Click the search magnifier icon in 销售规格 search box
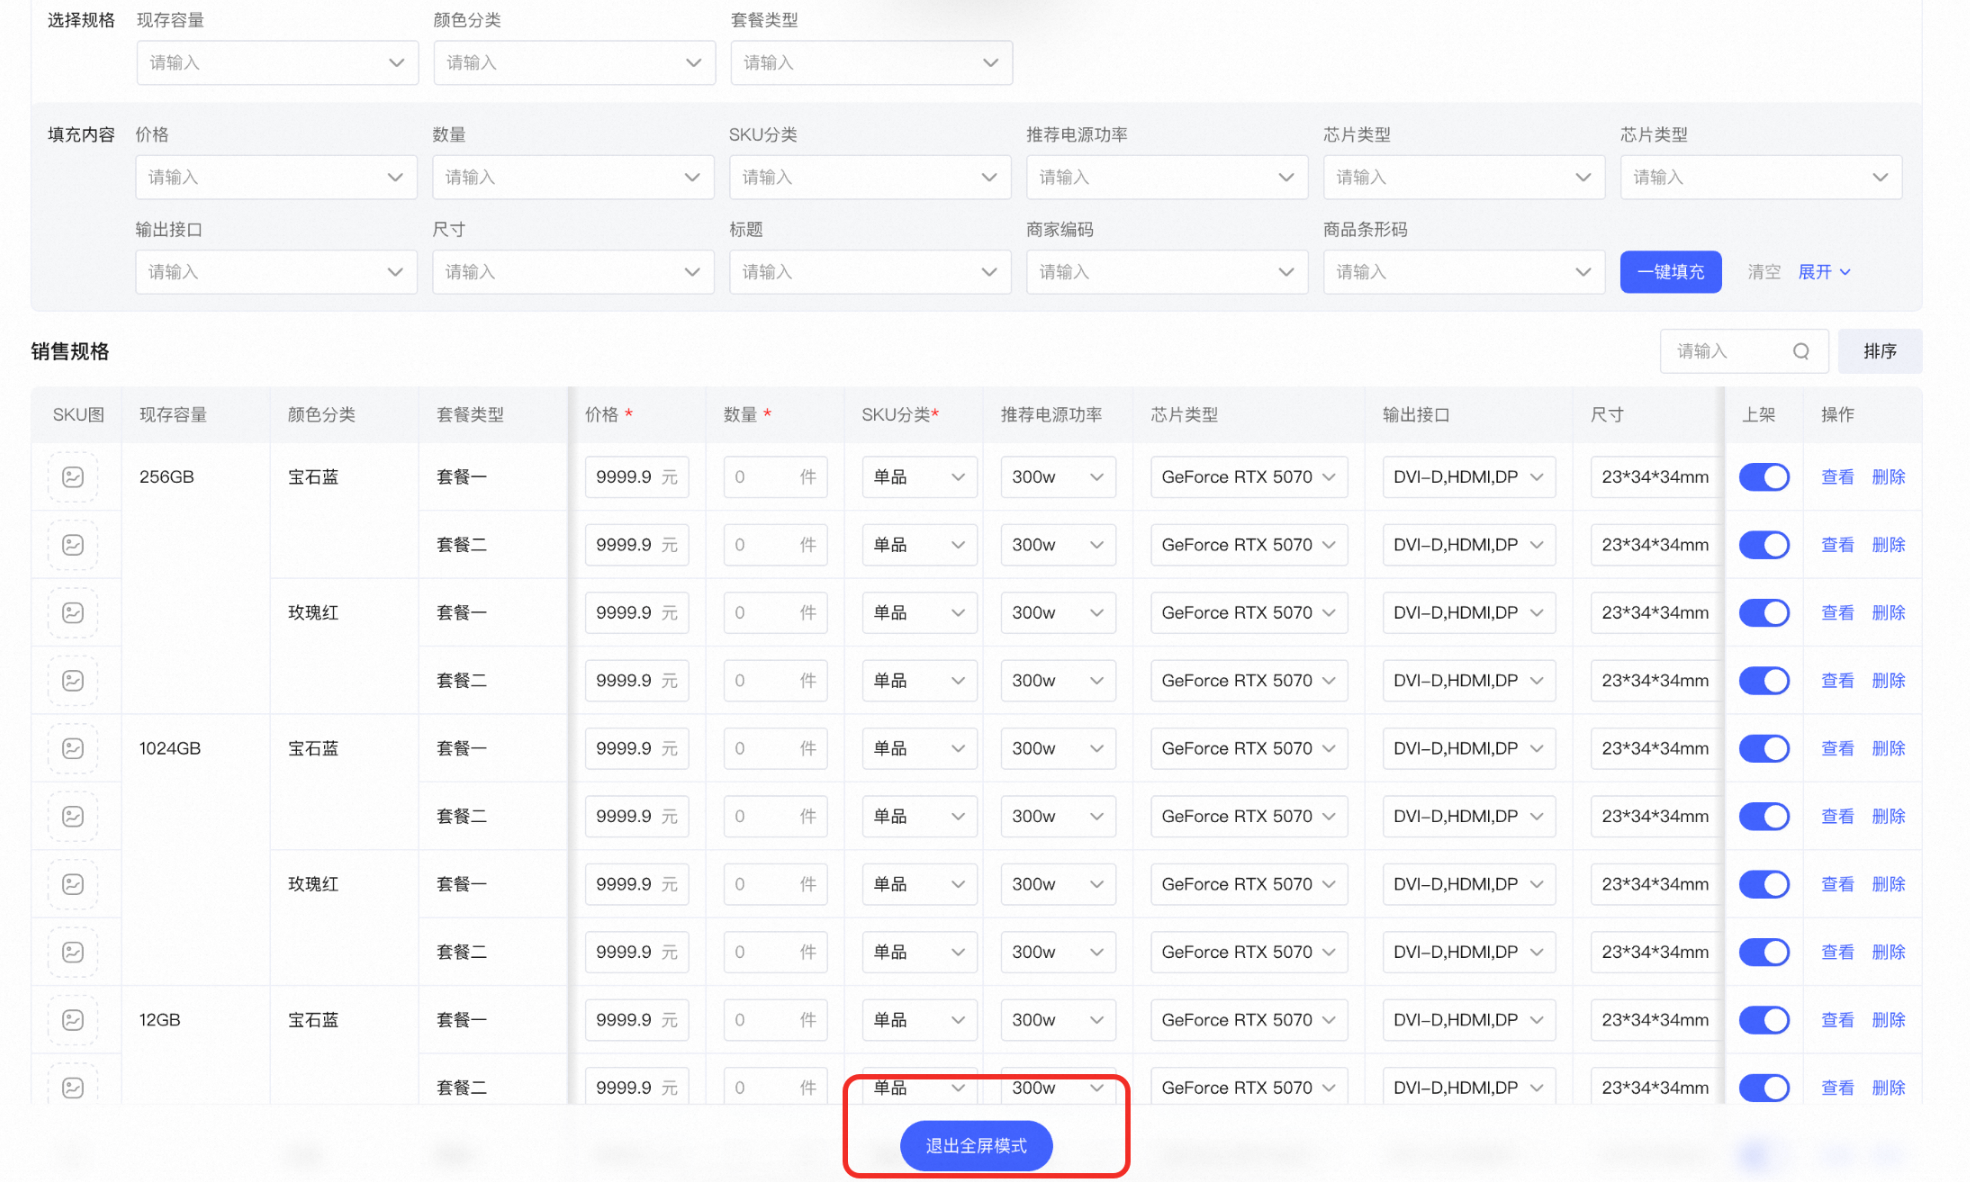Viewport: 1970px width, 1182px height. coord(1801,351)
